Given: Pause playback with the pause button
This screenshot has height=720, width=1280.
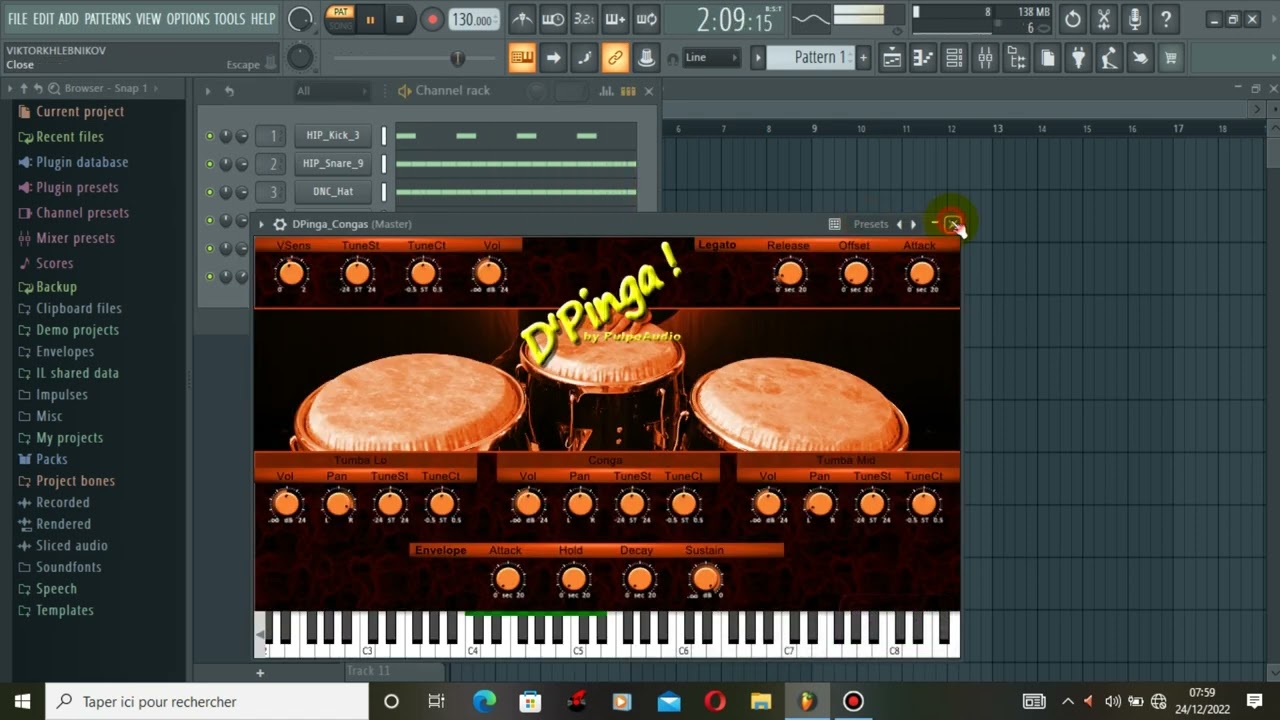Looking at the screenshot, I should [370, 19].
